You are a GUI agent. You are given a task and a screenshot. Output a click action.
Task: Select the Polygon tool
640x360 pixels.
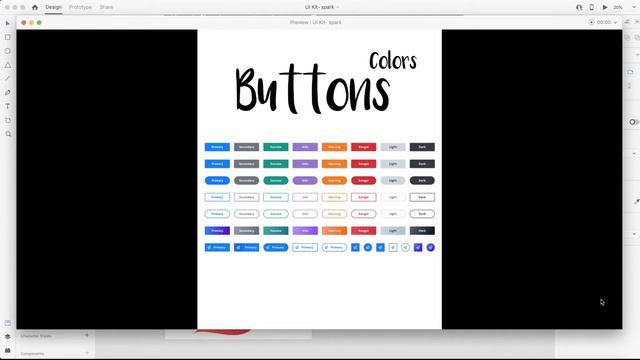(x=8, y=65)
